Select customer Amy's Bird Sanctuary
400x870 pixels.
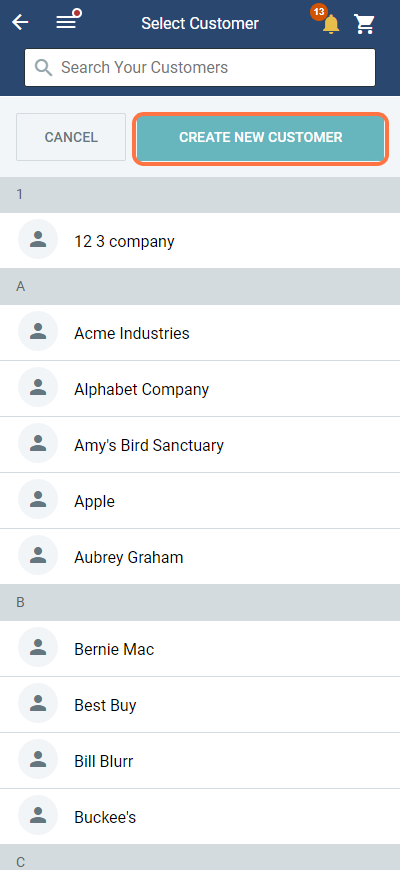click(x=200, y=445)
